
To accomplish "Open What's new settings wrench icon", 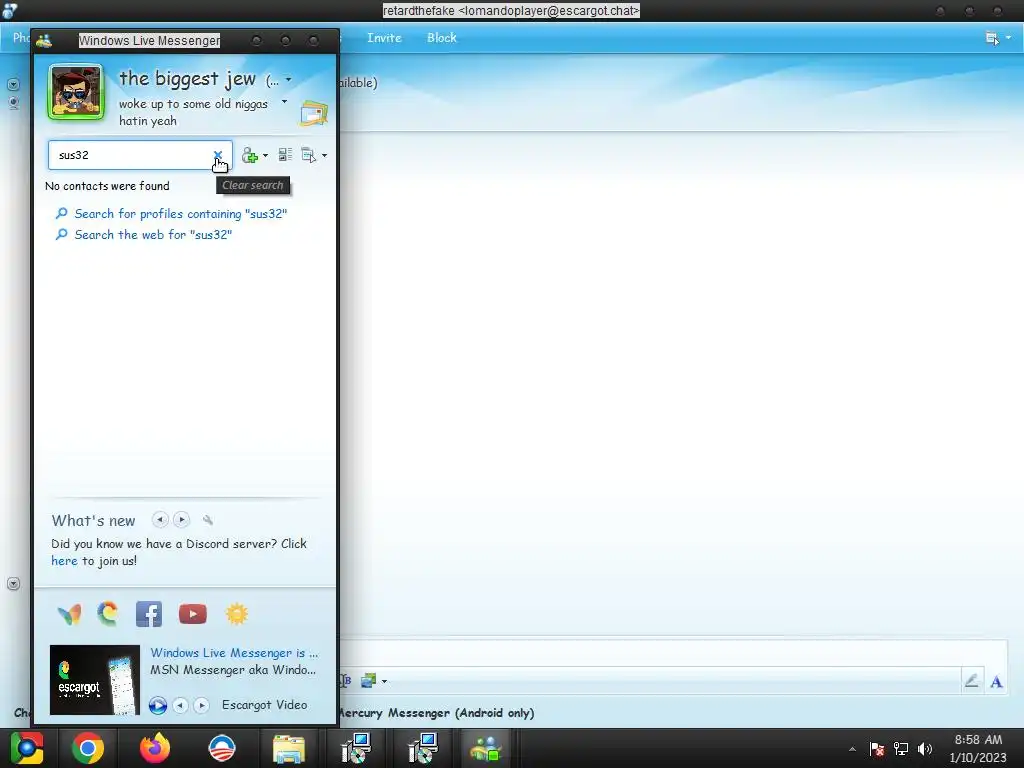I will [208, 520].
